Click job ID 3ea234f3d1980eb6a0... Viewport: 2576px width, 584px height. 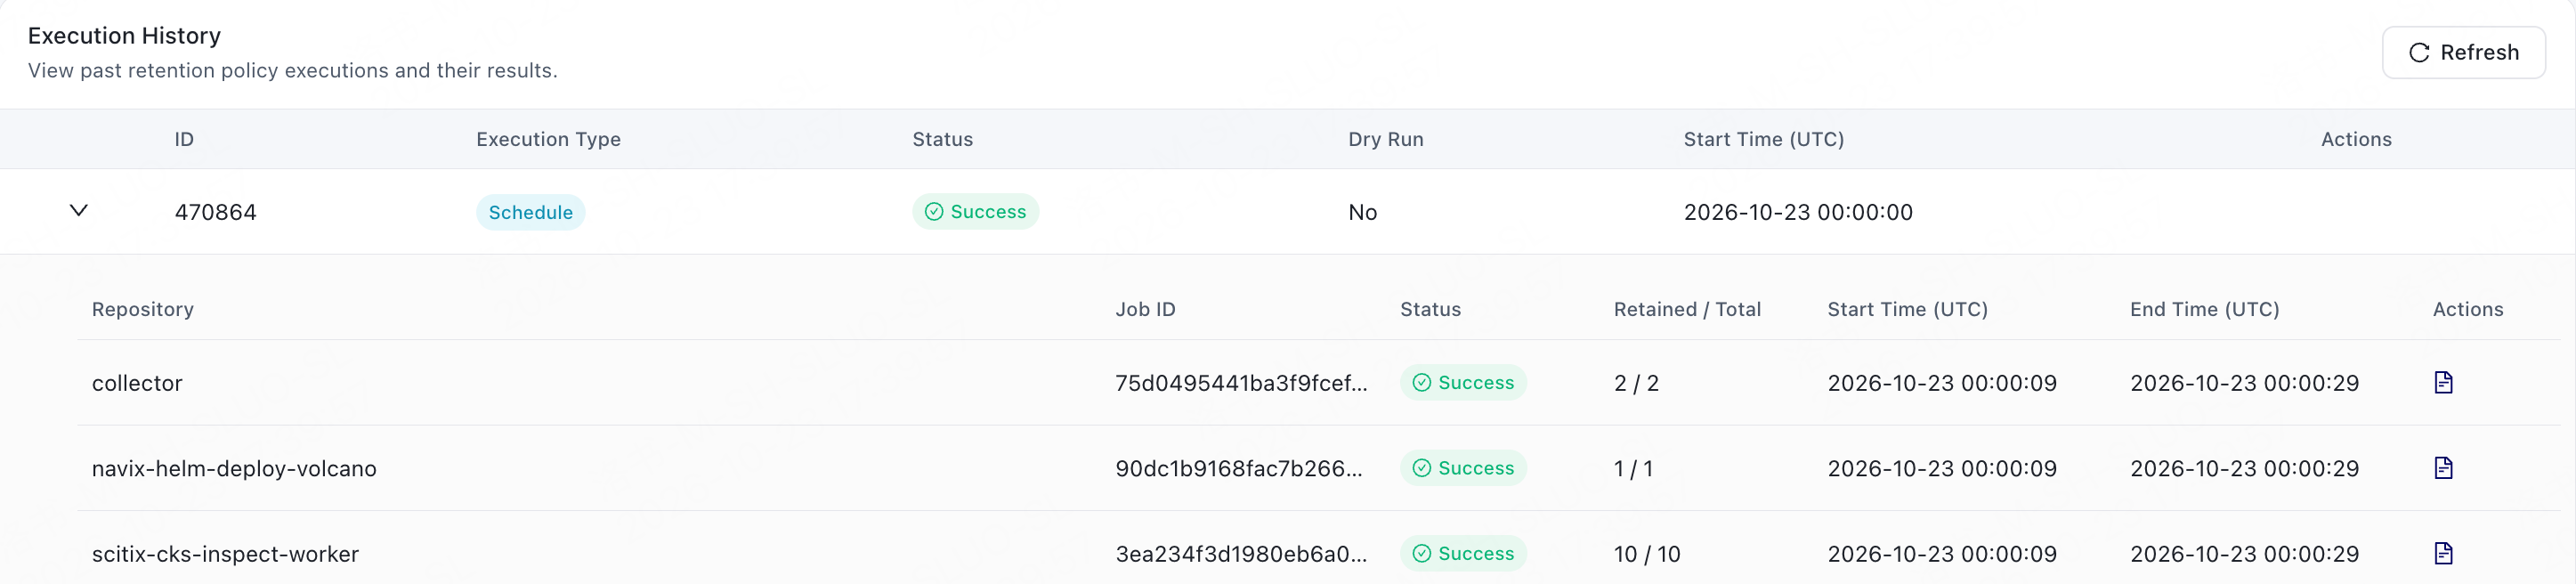click(x=1241, y=554)
